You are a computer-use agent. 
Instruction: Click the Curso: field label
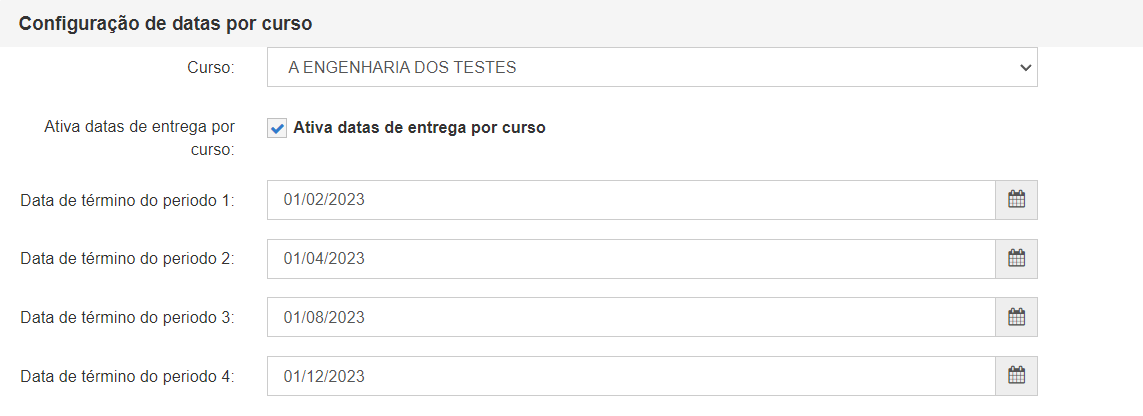click(211, 68)
